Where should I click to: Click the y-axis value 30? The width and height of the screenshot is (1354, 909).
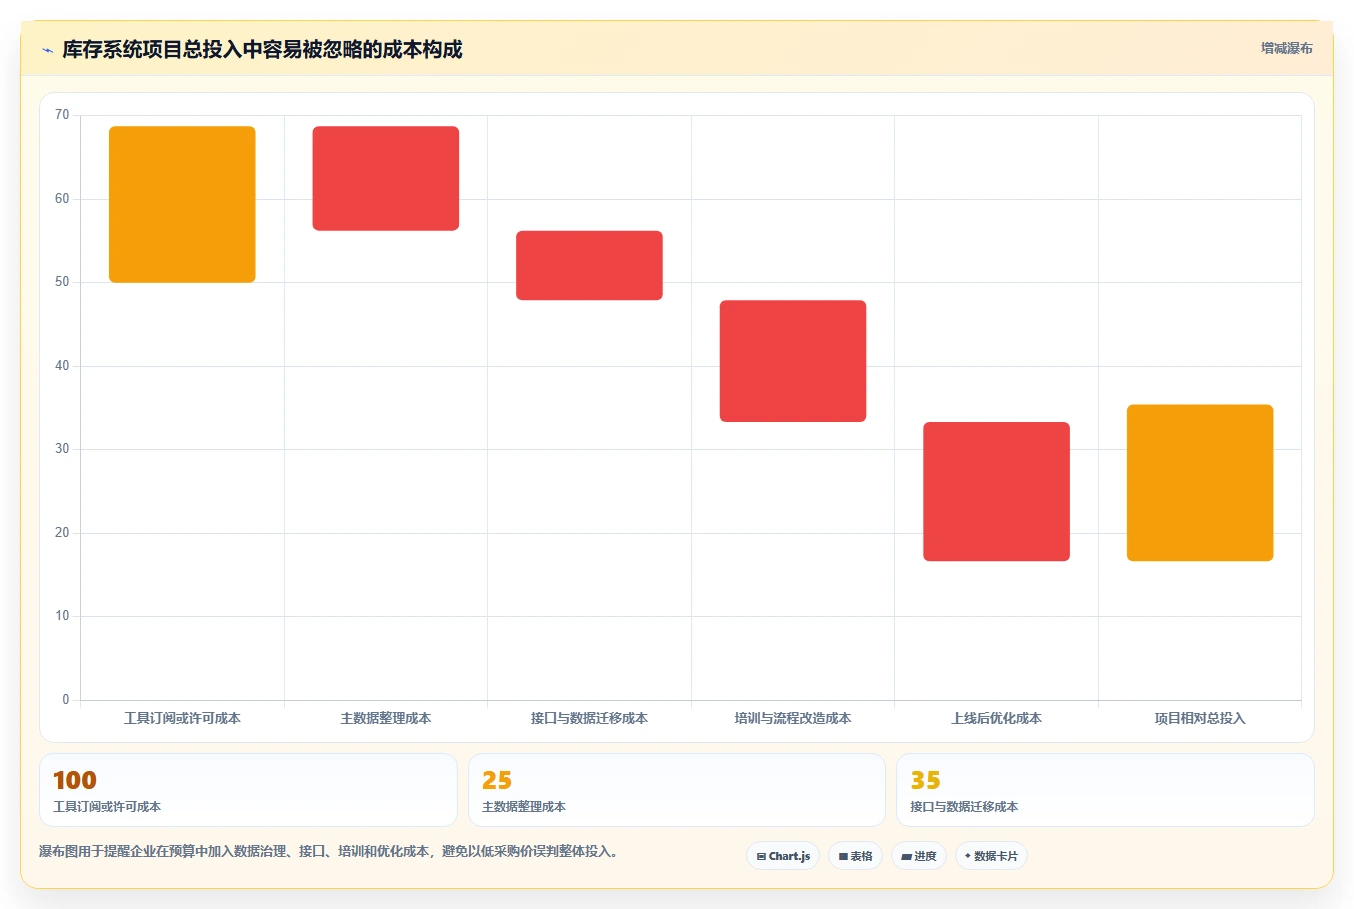(x=62, y=449)
